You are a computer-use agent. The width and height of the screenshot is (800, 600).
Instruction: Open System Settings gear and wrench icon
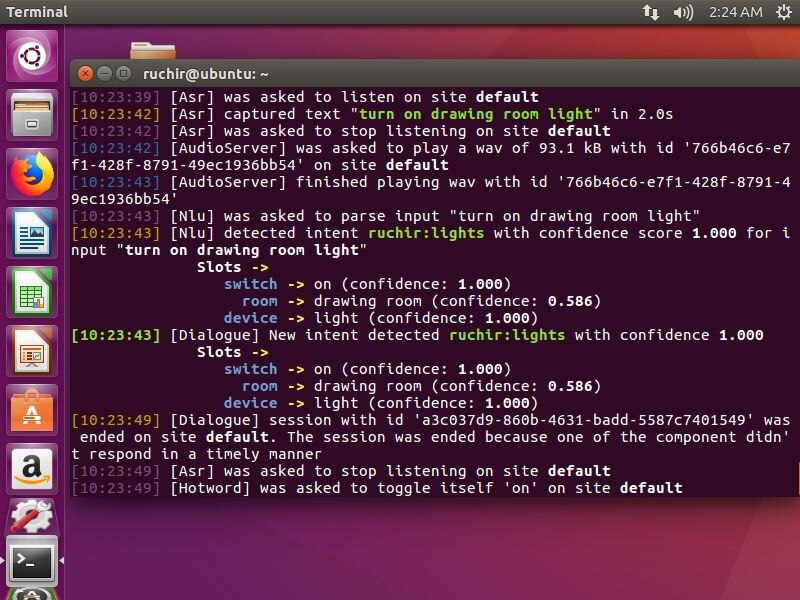pyautogui.click(x=32, y=516)
